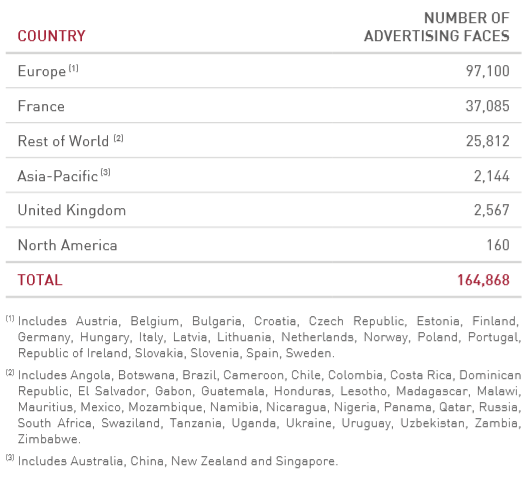
Task: Click the NUMBER OF ADVERTISING FACES header
Action: point(437,27)
